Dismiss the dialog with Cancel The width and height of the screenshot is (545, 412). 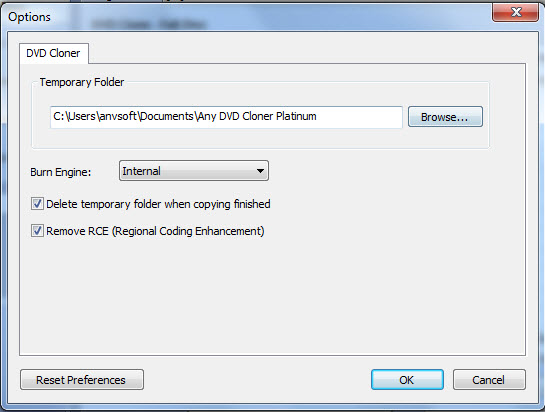[x=489, y=380]
